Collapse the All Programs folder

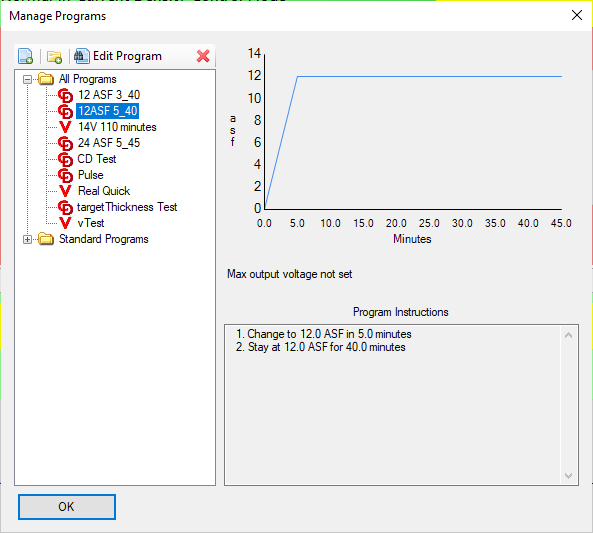[x=27, y=79]
